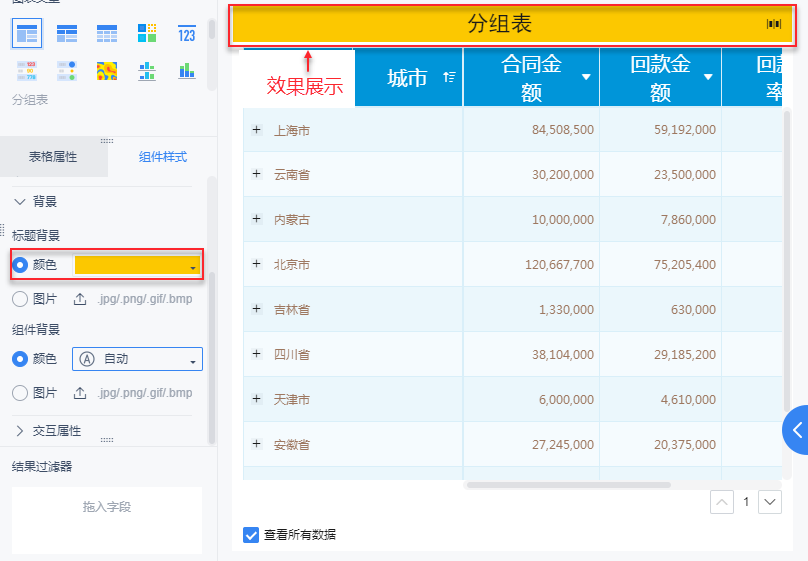Select 颜色 radio under 标题背景

pyautogui.click(x=20, y=265)
